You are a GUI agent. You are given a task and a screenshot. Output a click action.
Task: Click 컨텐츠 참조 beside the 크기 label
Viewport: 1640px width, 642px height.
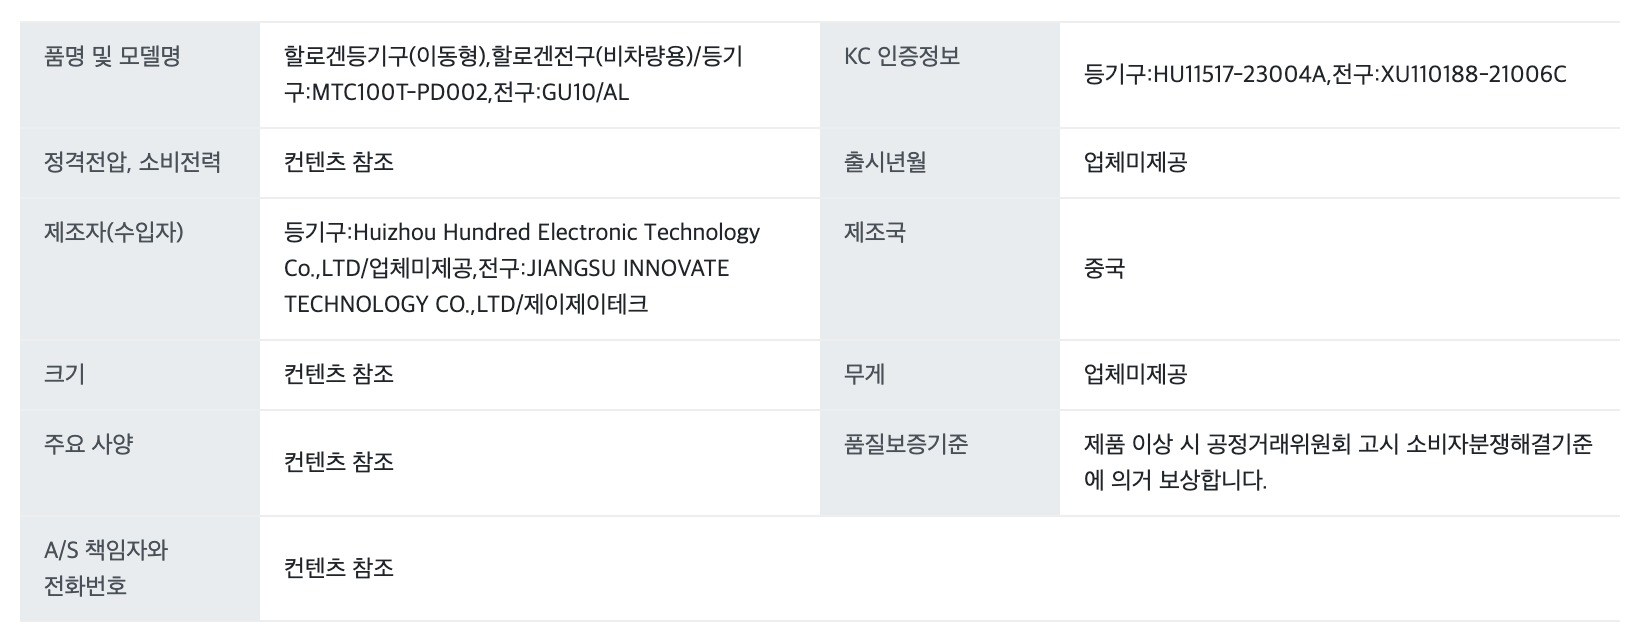(x=339, y=374)
